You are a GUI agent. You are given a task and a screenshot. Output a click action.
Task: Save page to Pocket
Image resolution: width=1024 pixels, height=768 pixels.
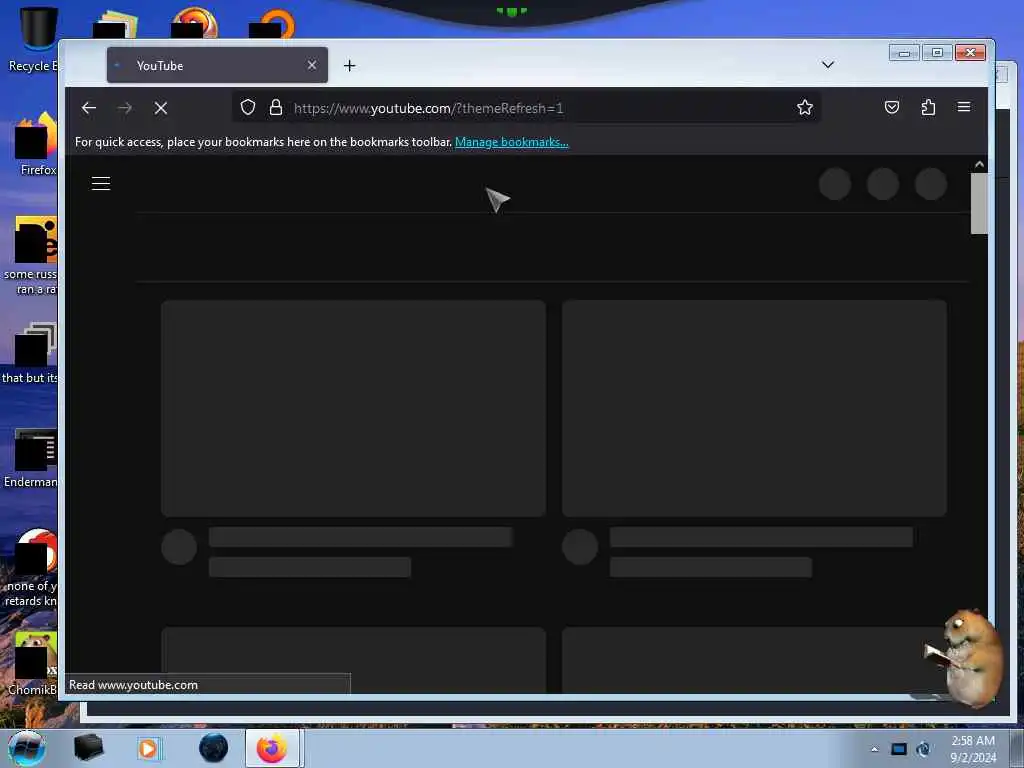pyautogui.click(x=891, y=107)
